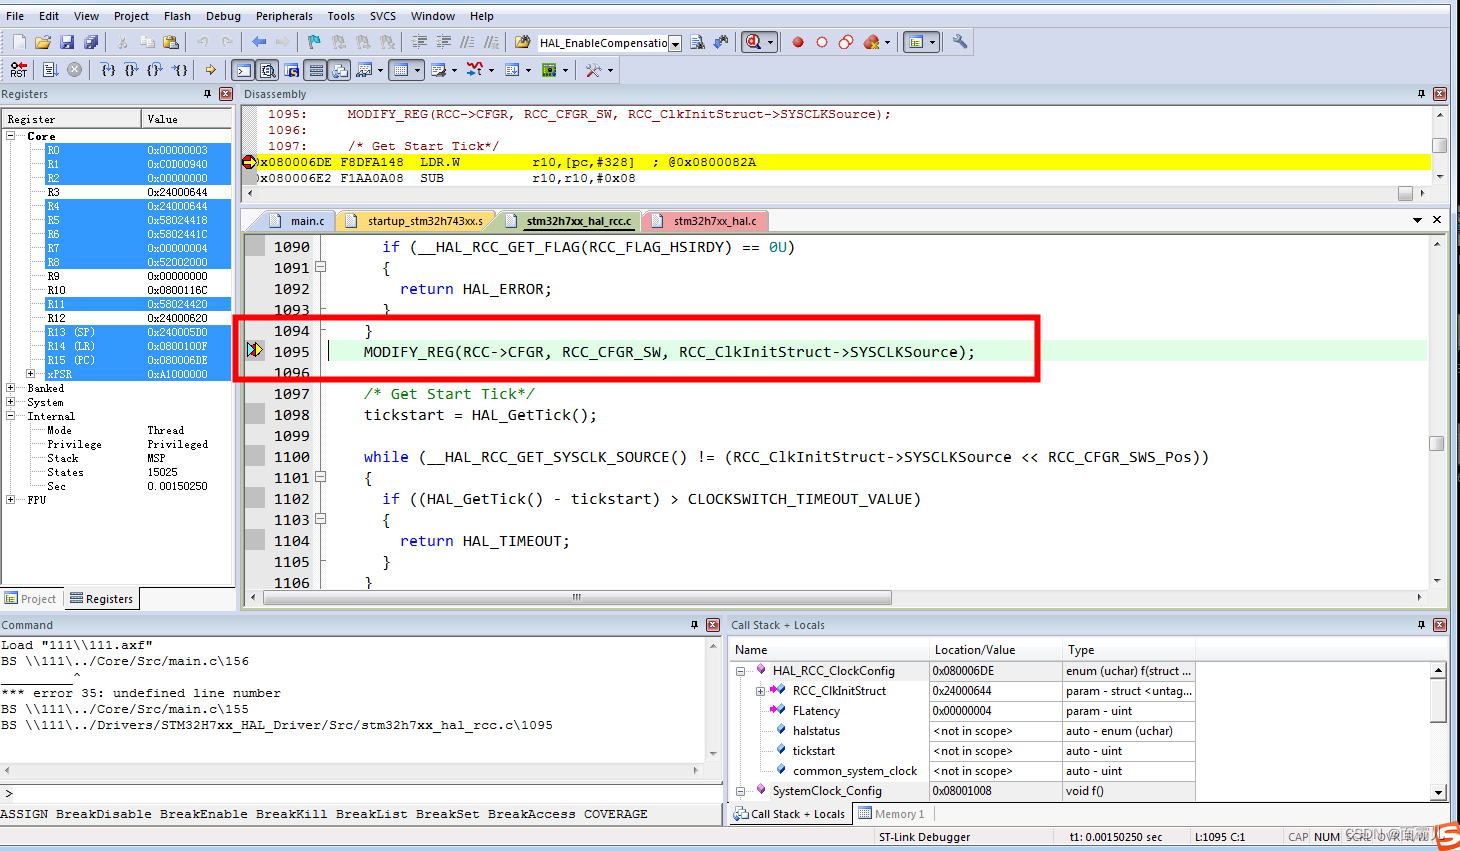Expand RCC_ClkInitStruct in the Call Stack
Image resolution: width=1460 pixels, height=851 pixels.
760,690
